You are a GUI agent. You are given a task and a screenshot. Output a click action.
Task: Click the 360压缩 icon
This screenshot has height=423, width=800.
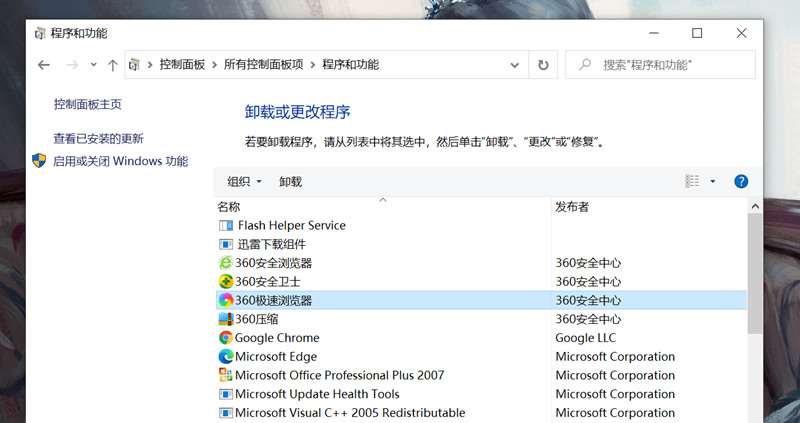click(x=226, y=319)
